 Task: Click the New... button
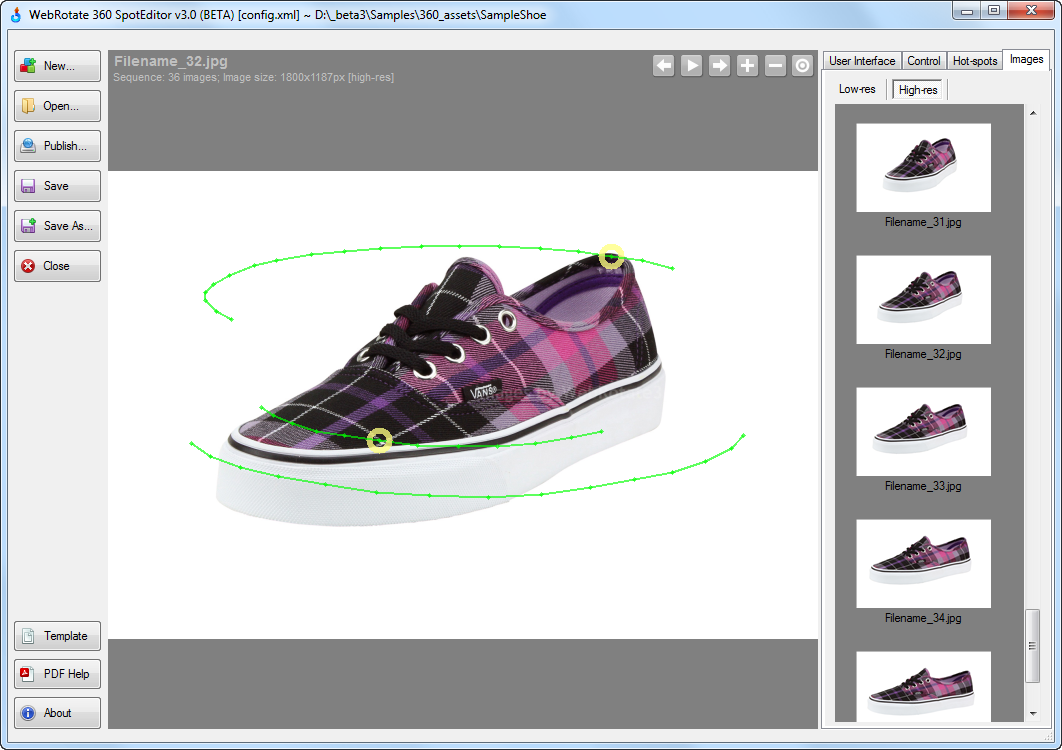[x=58, y=66]
